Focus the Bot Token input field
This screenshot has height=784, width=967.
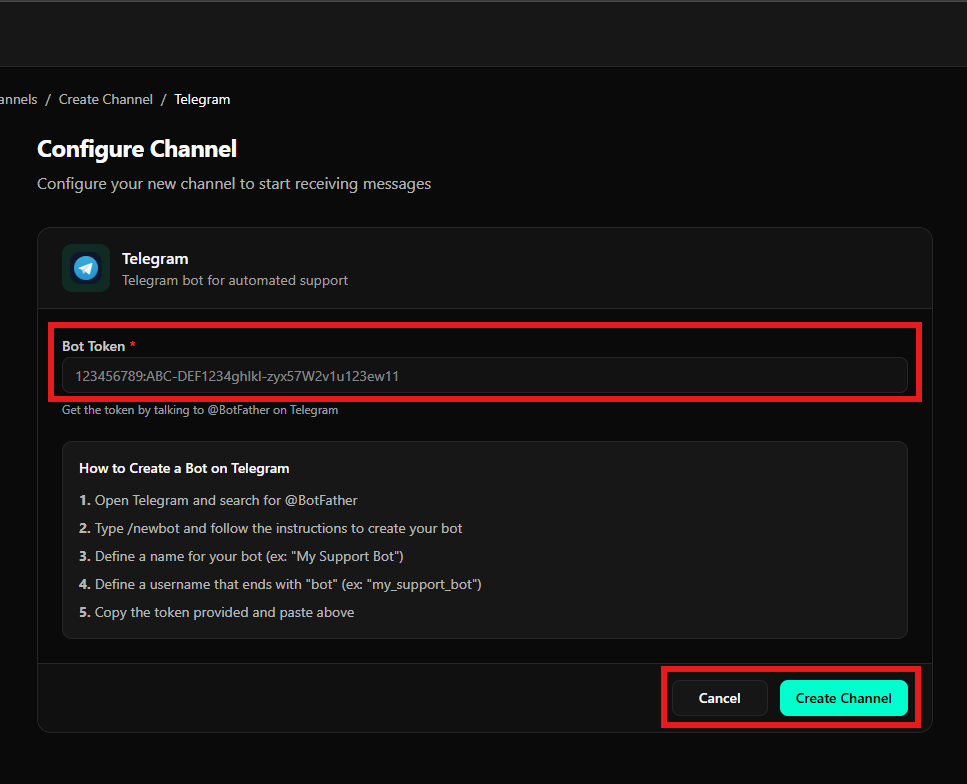(x=485, y=376)
